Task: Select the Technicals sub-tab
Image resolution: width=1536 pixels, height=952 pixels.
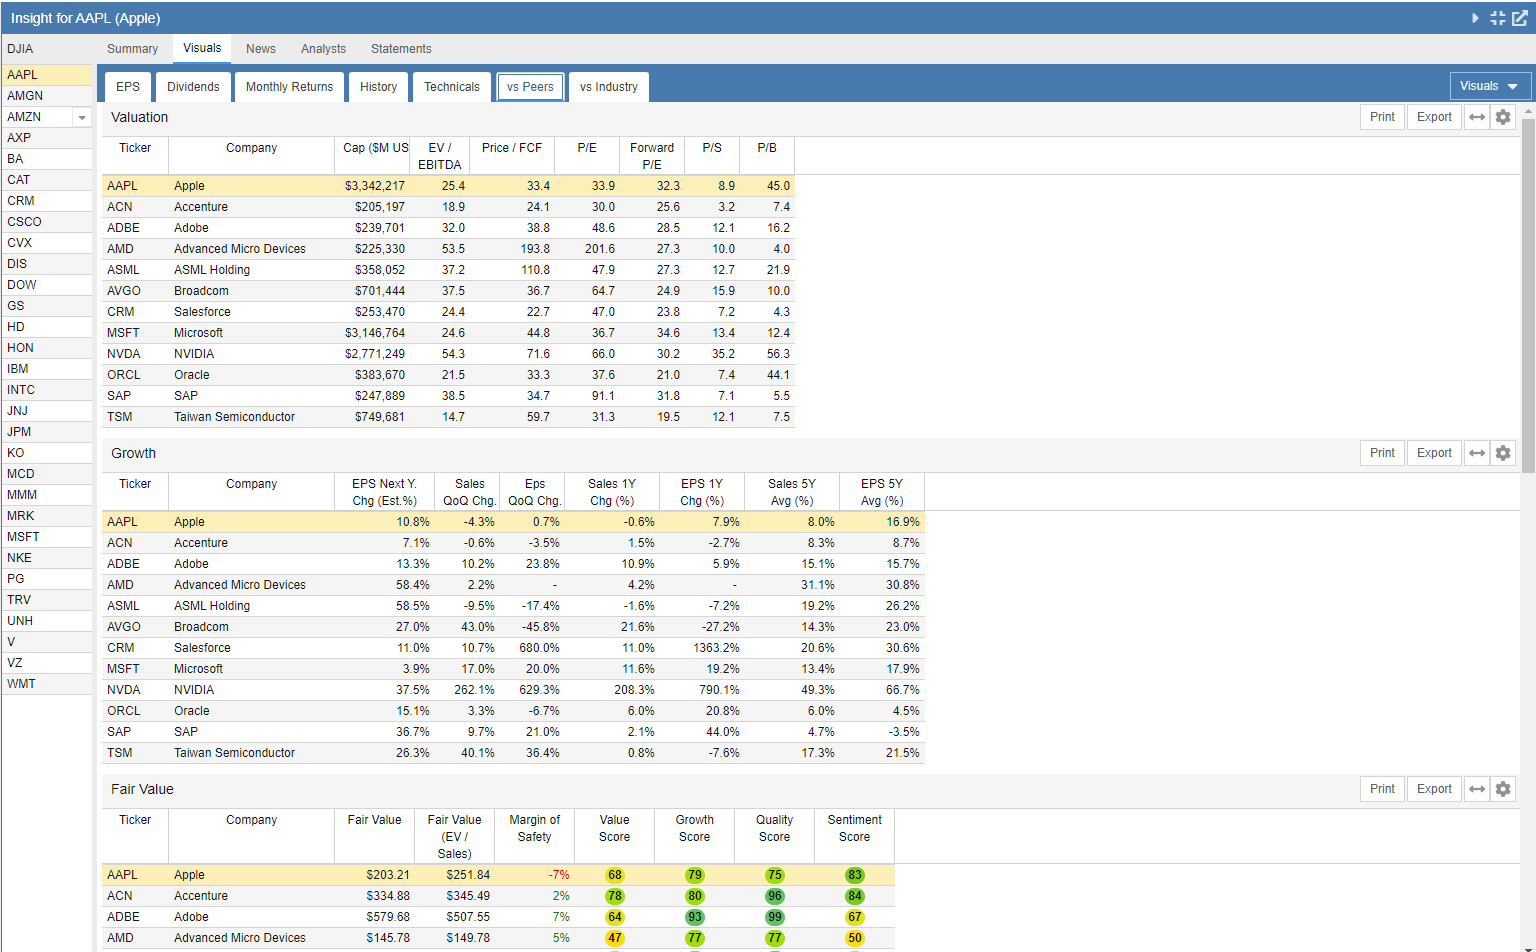Action: [x=451, y=87]
